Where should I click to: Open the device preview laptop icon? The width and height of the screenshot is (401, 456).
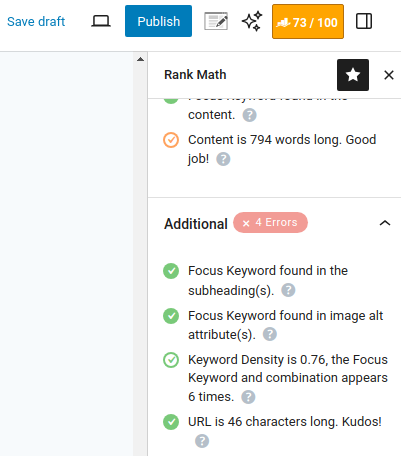click(x=101, y=21)
